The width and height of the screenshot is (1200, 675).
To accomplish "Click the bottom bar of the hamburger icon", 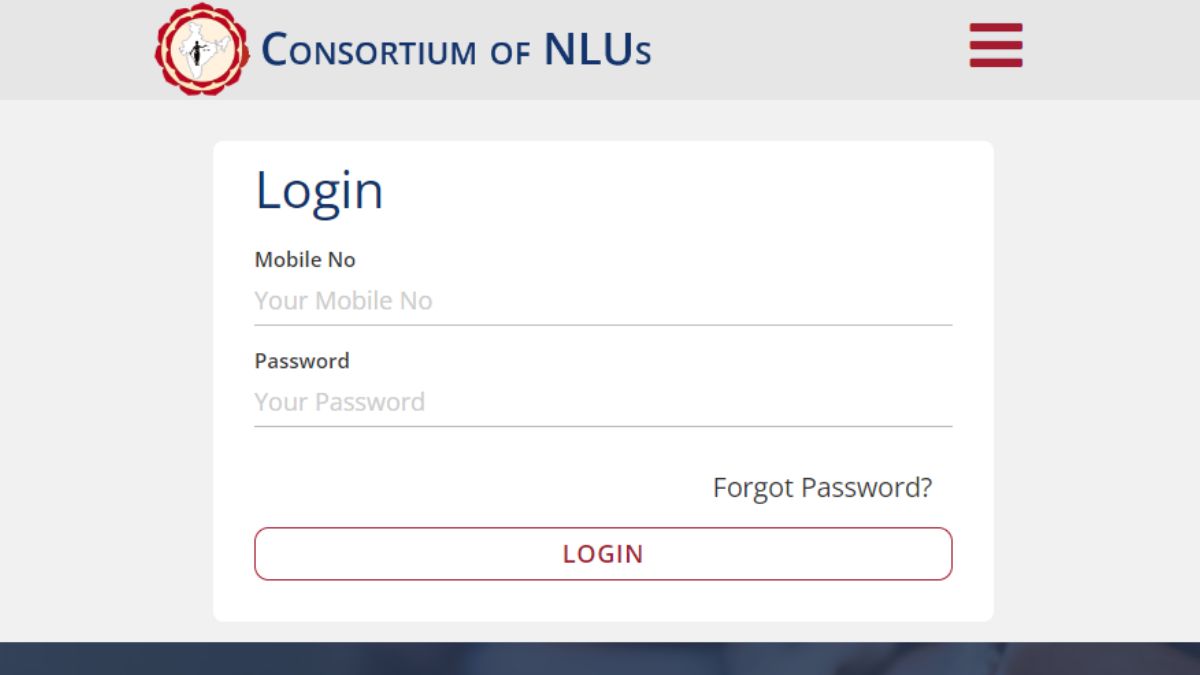I will click(x=996, y=63).
